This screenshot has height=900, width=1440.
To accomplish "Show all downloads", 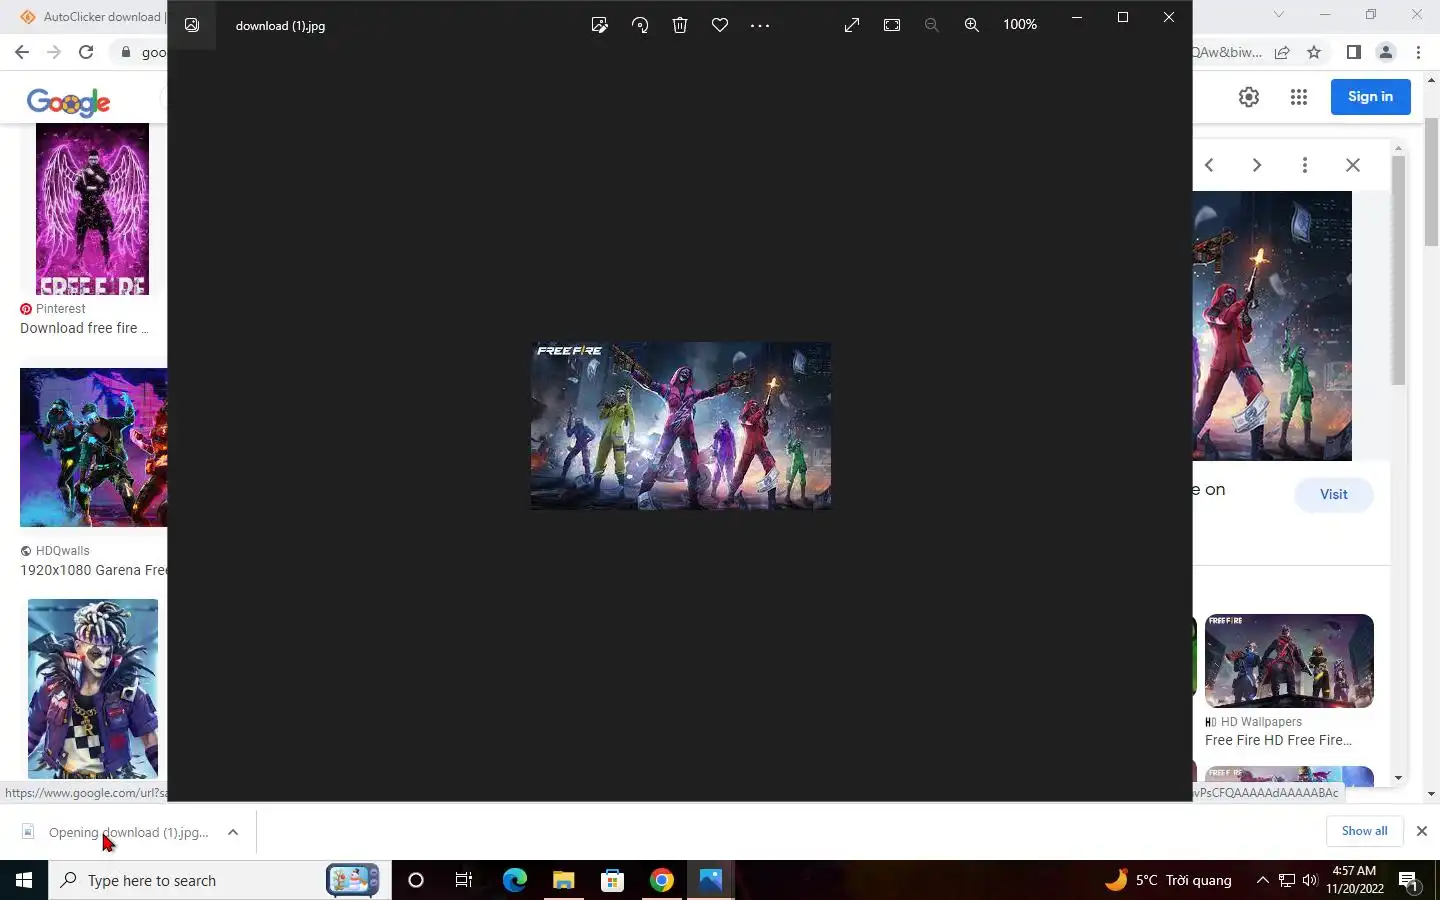I will [x=1364, y=831].
